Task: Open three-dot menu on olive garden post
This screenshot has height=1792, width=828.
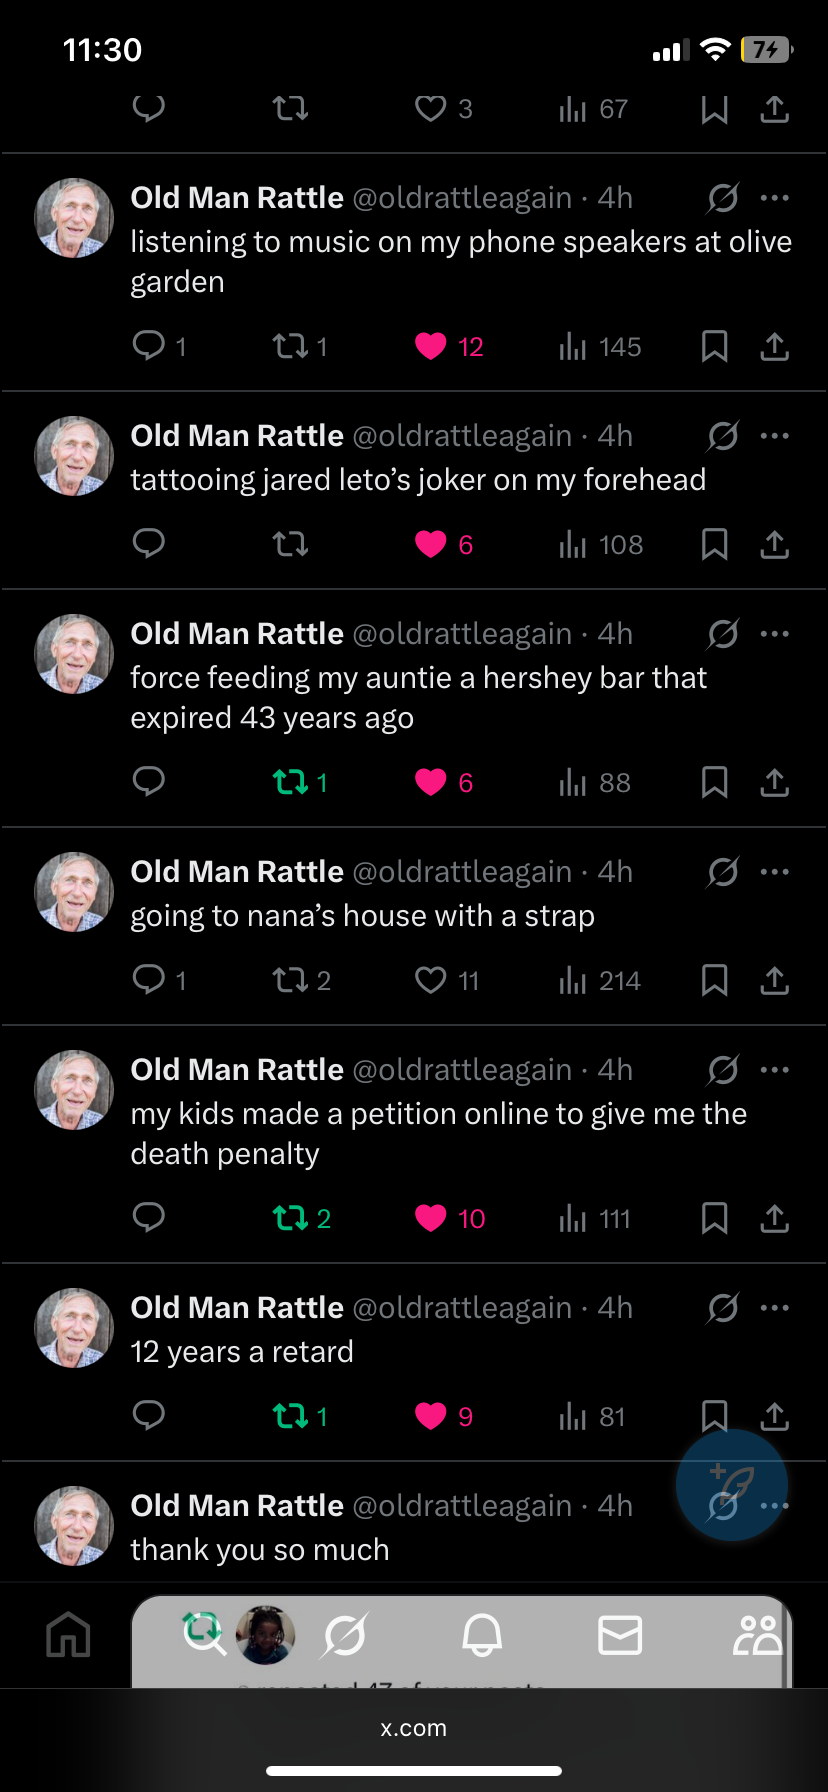Action: 775,198
